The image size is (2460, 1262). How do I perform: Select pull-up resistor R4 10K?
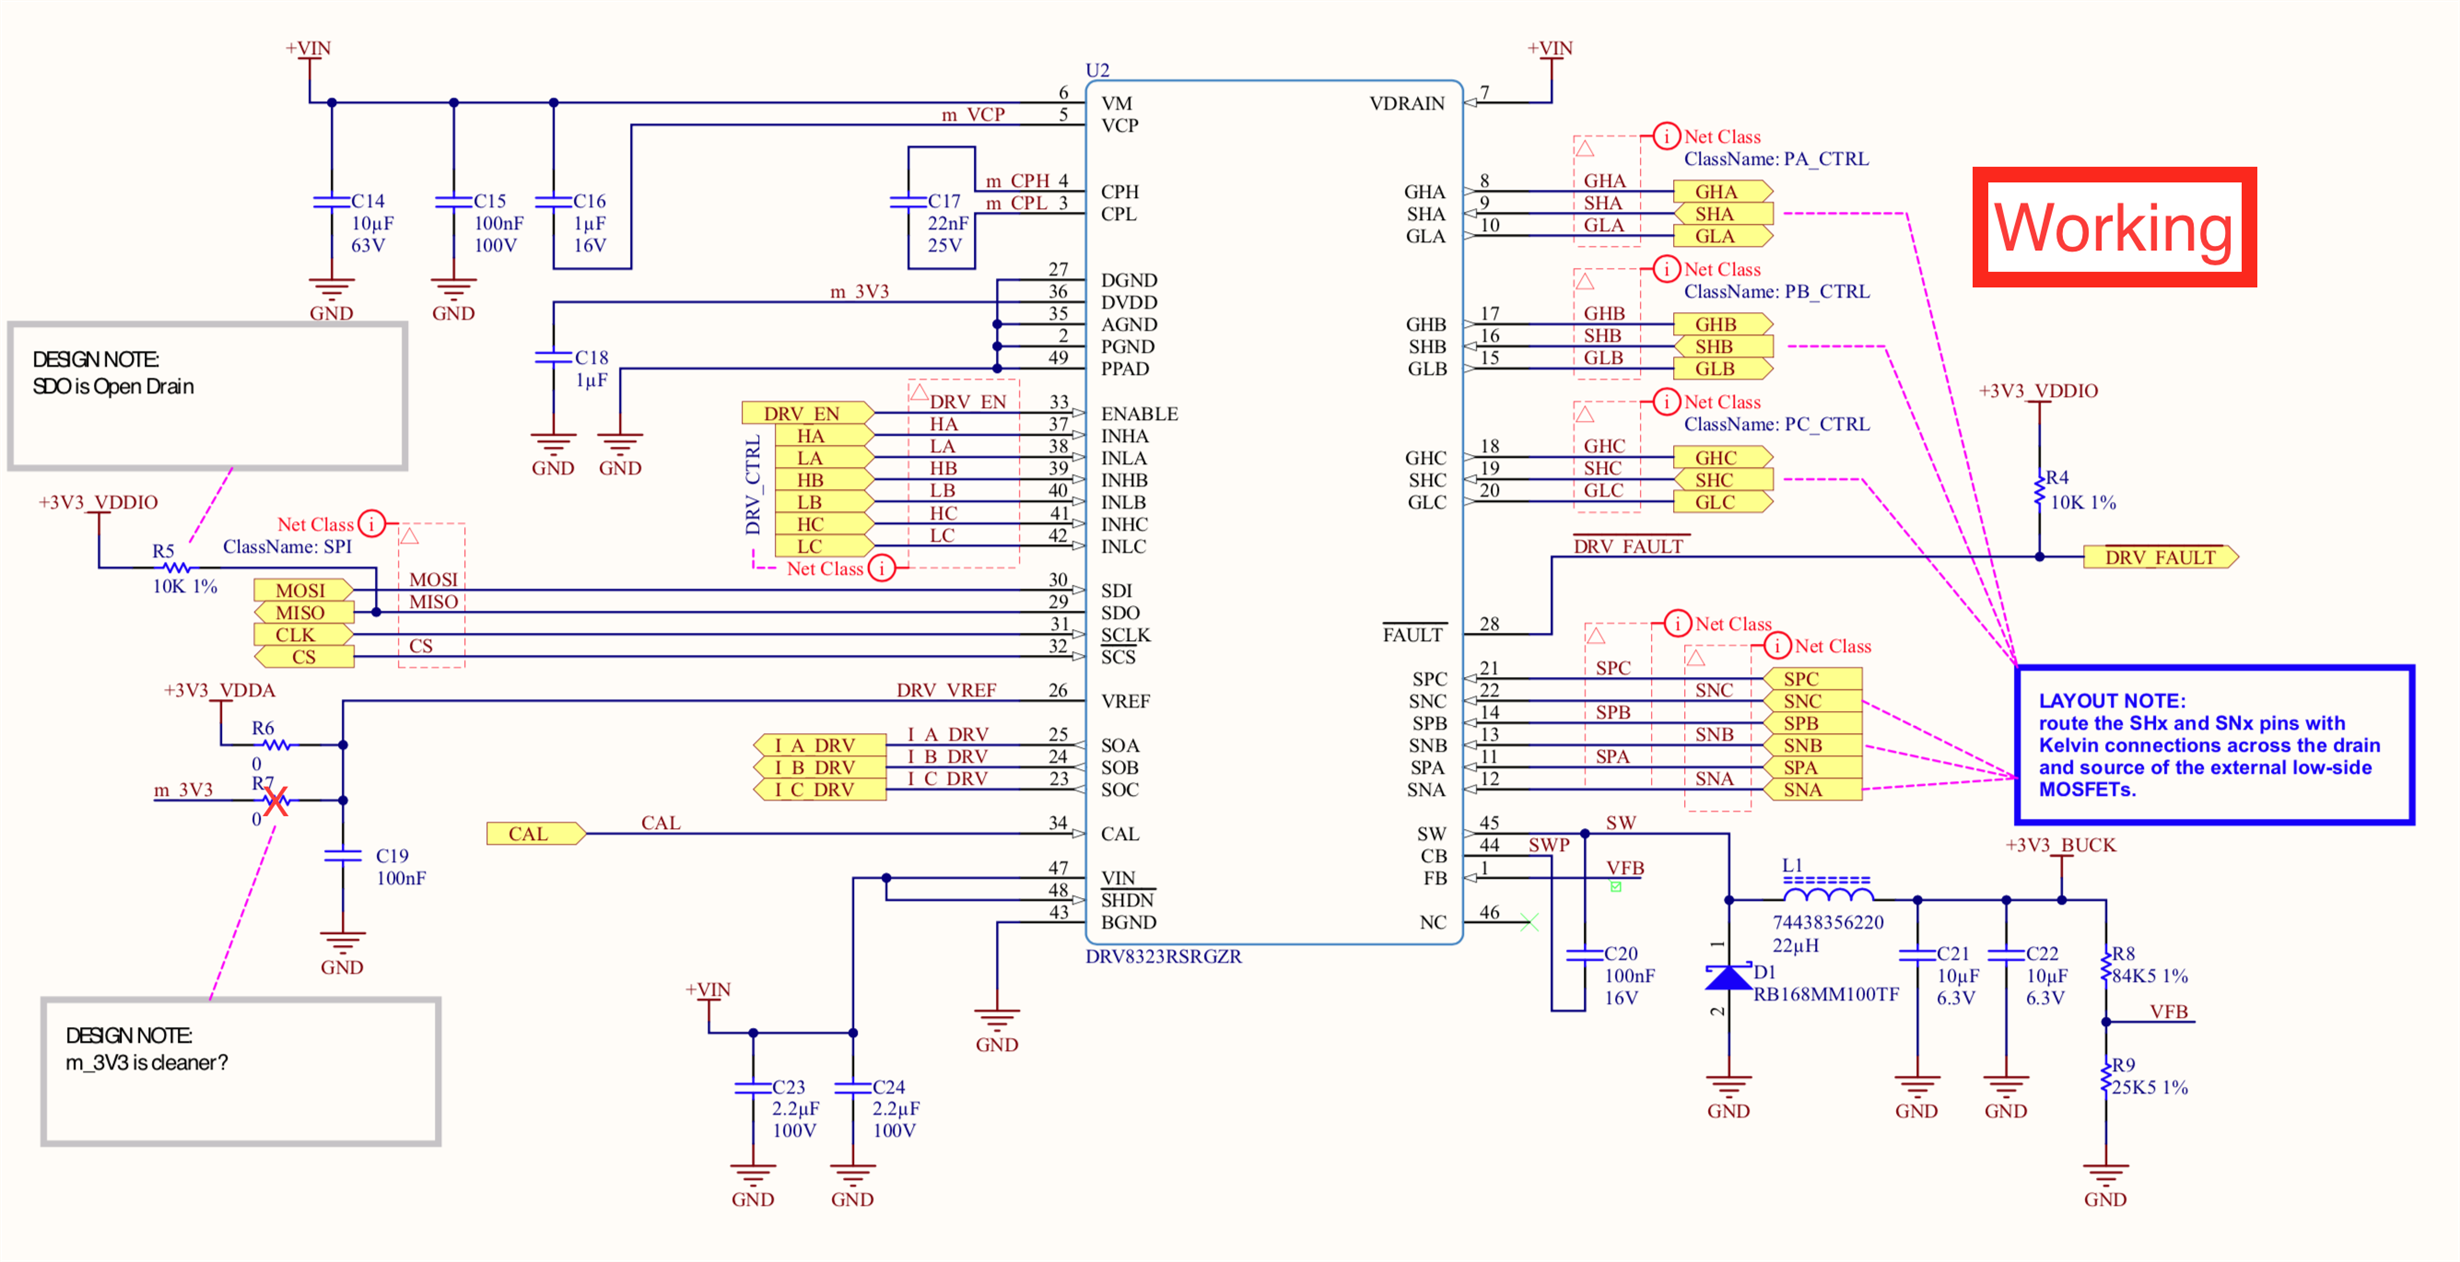pos(2039,491)
